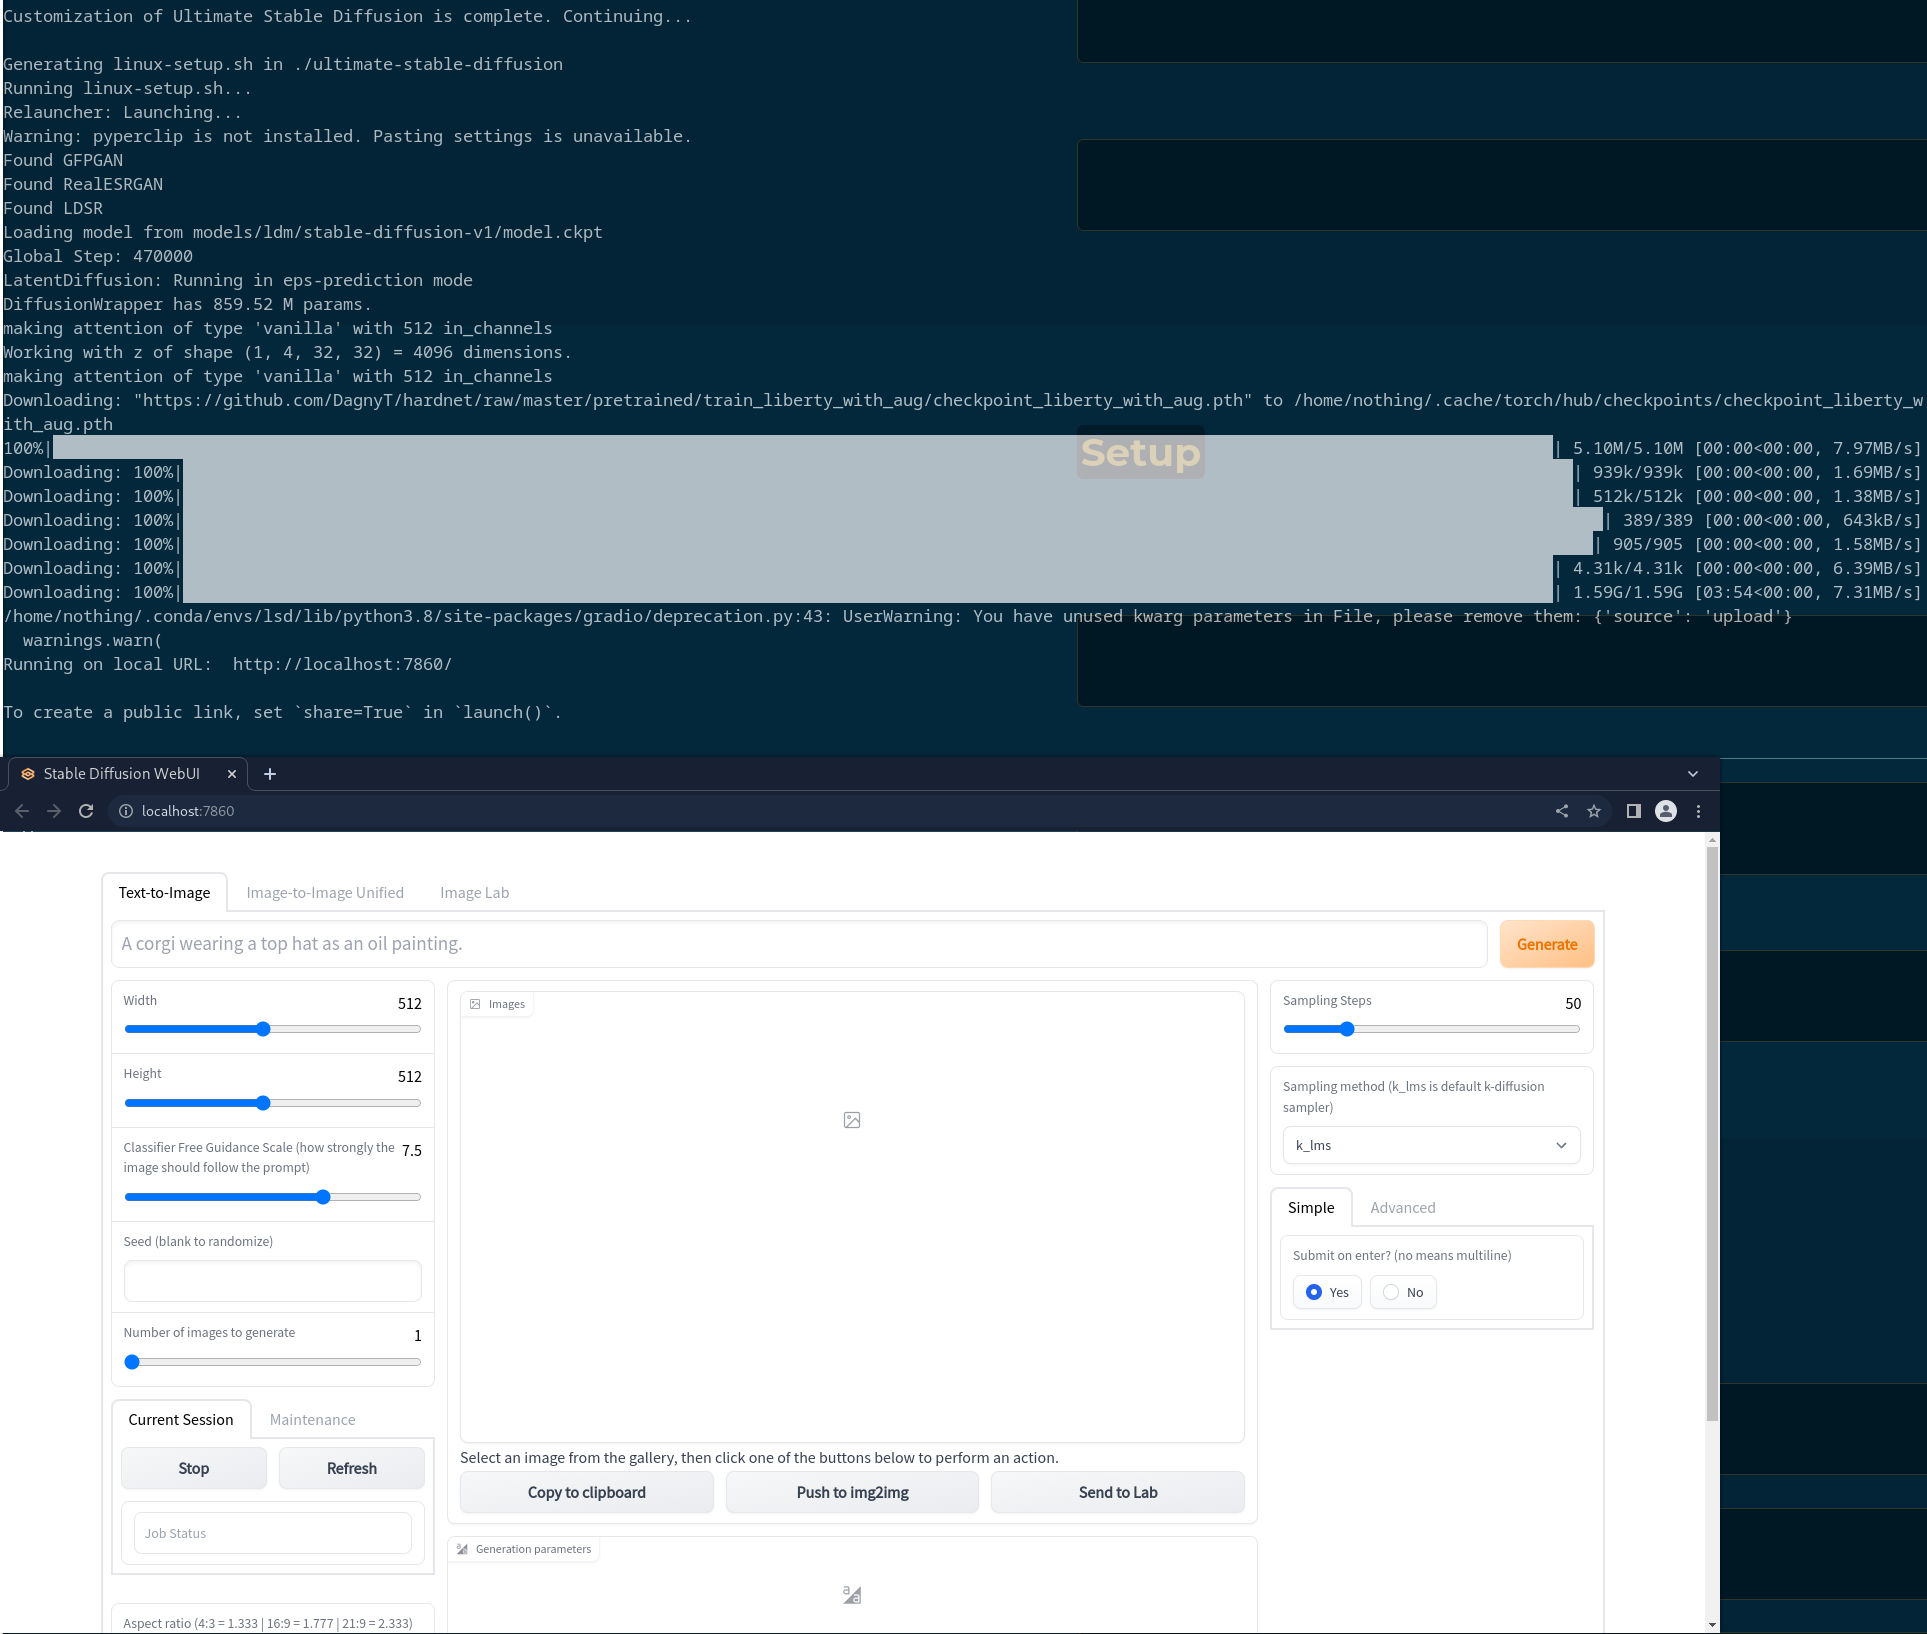
Task: Reload the localhost page
Action: tap(86, 811)
